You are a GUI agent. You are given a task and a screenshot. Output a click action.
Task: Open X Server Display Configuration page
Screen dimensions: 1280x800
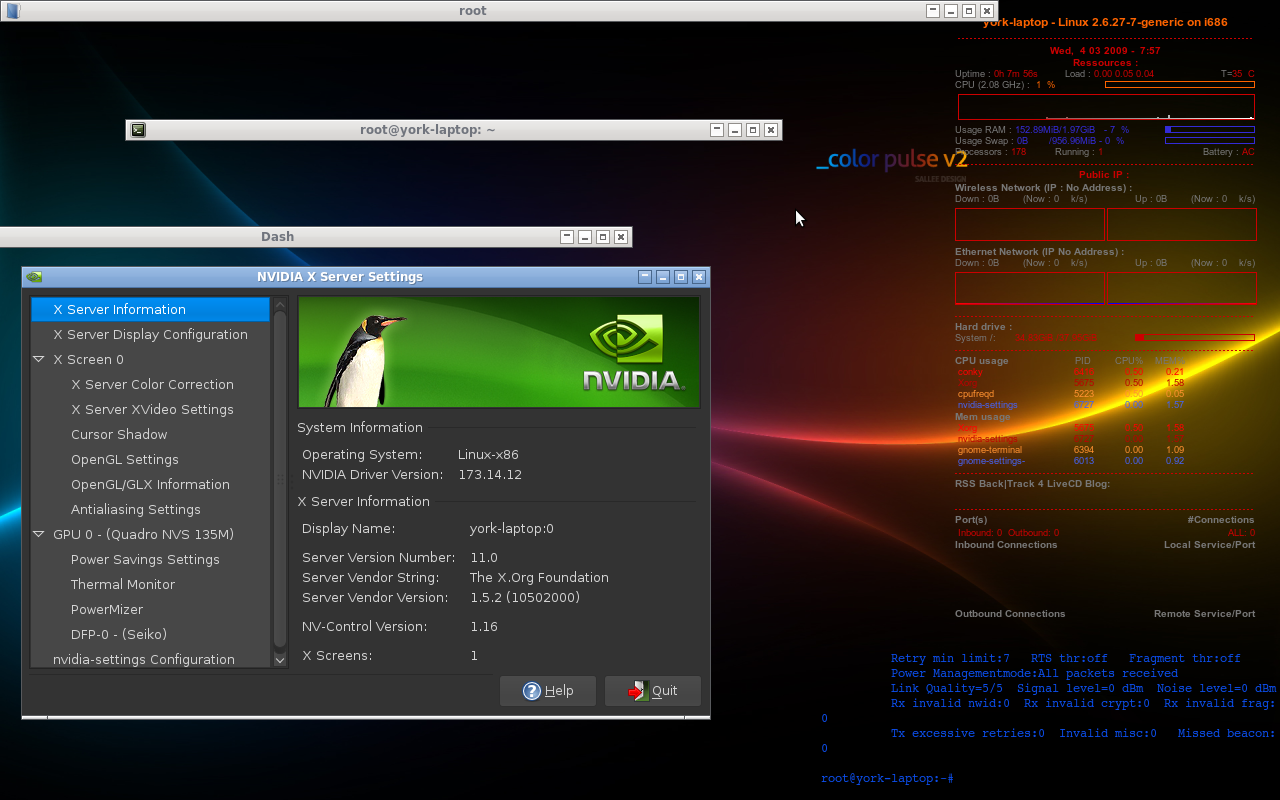tap(150, 334)
